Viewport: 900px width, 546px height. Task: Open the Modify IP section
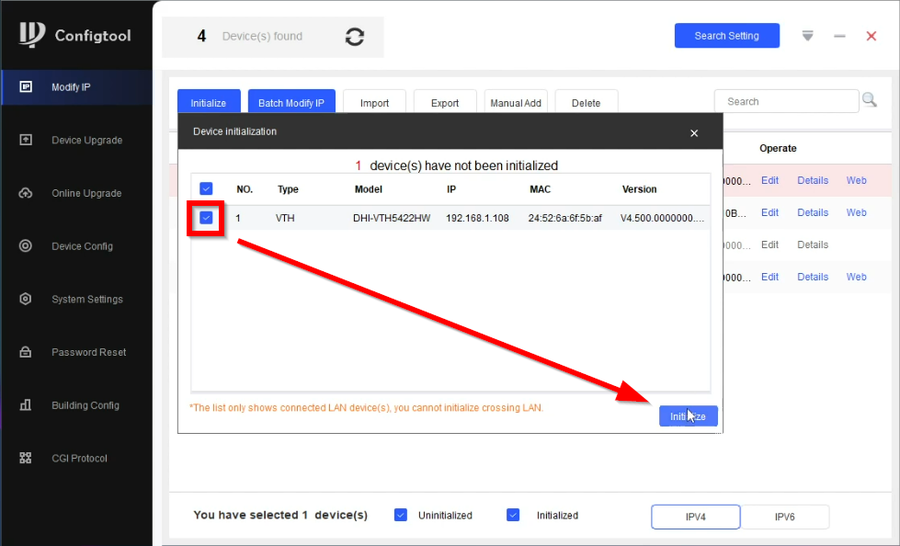[x=77, y=87]
